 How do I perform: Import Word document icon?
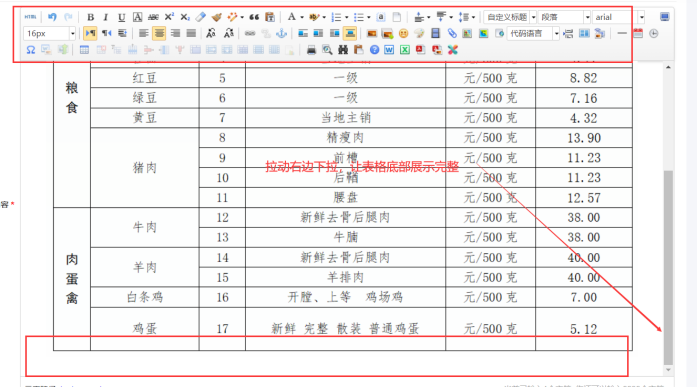pyautogui.click(x=389, y=50)
